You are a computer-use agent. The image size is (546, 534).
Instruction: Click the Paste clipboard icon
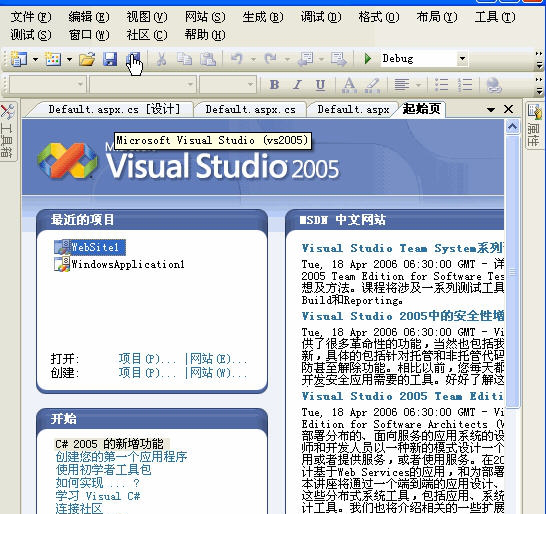pos(208,59)
